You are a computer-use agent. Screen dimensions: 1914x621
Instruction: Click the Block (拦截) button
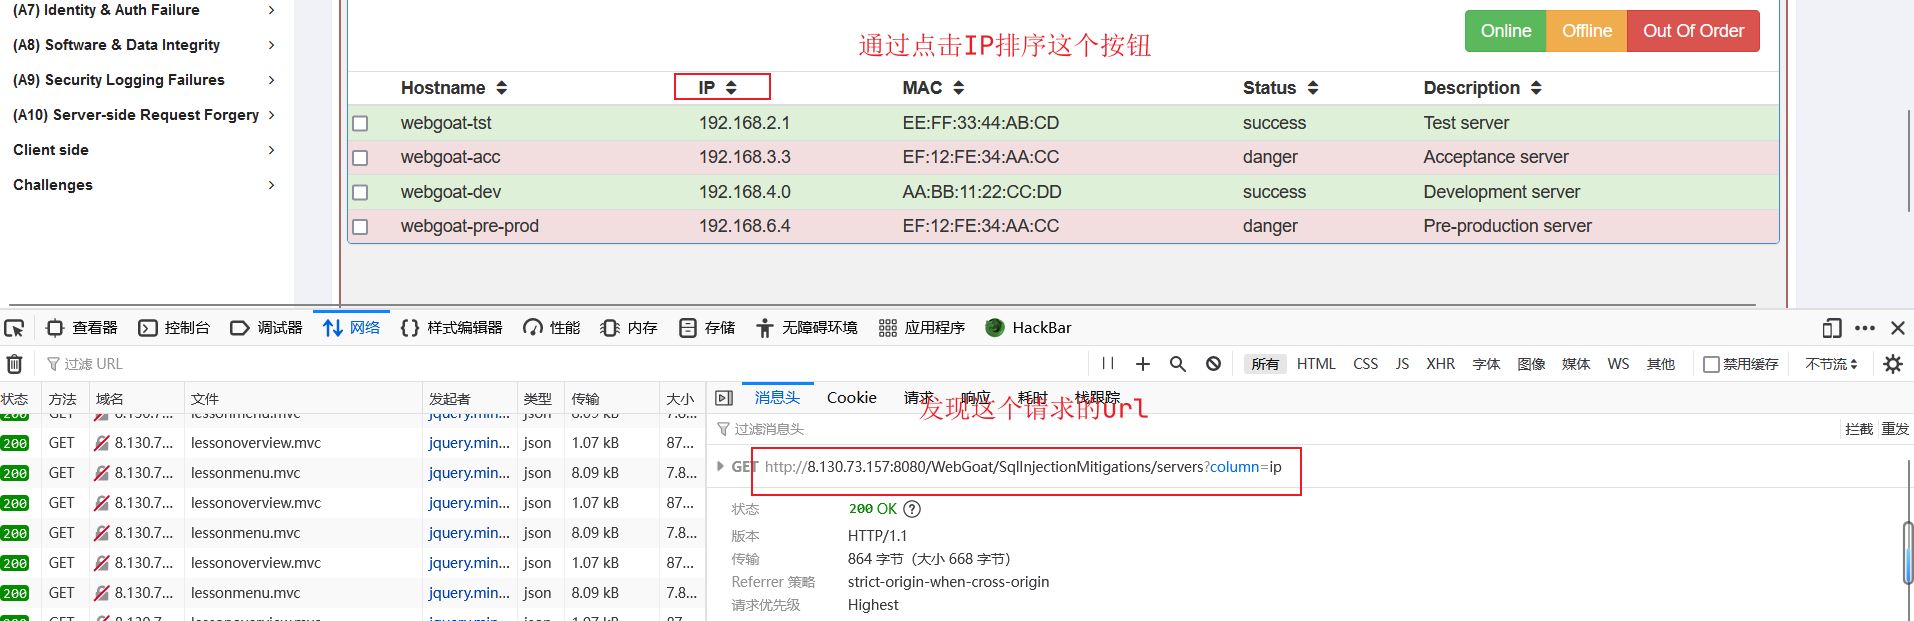click(x=1859, y=429)
